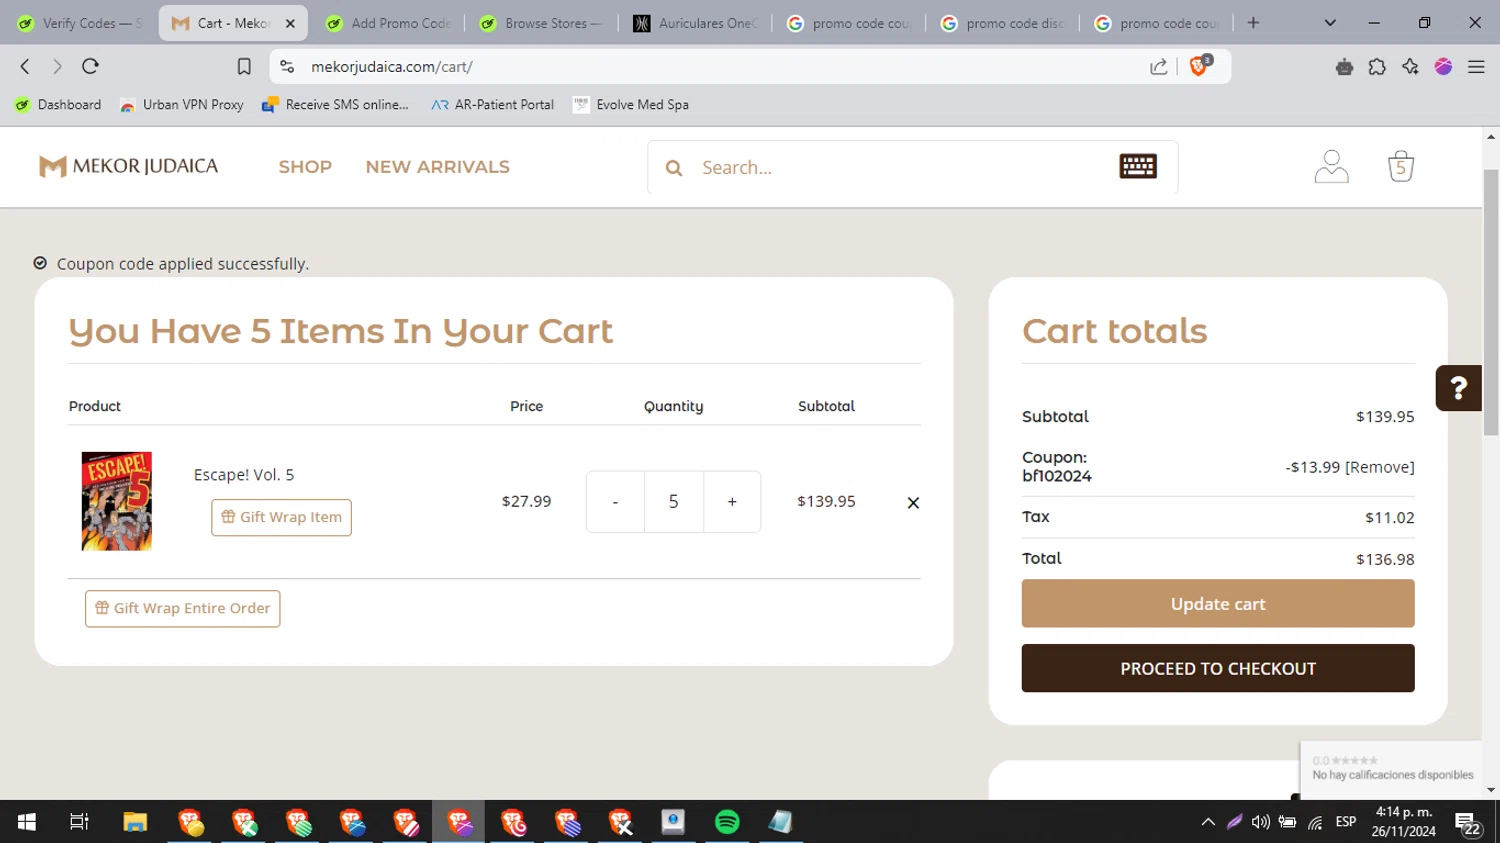Click the address bar URL

point(392,67)
